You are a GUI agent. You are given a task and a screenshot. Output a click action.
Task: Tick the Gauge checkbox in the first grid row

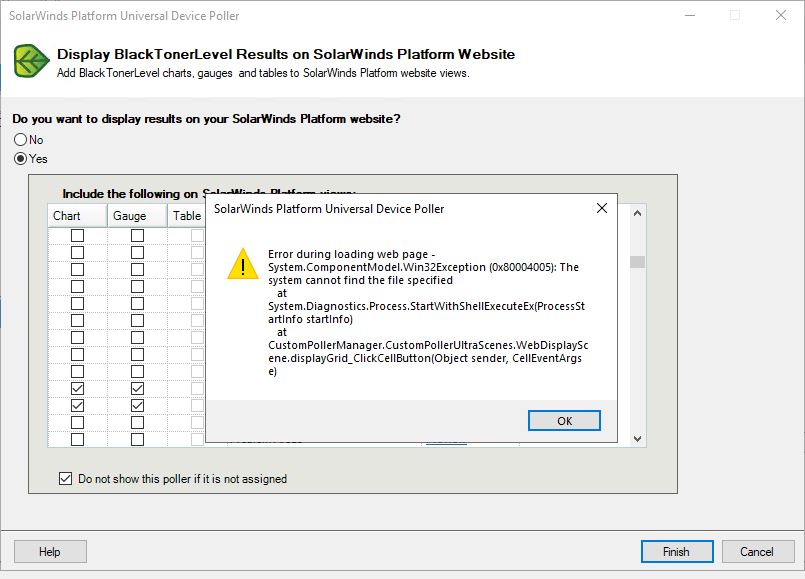click(137, 235)
